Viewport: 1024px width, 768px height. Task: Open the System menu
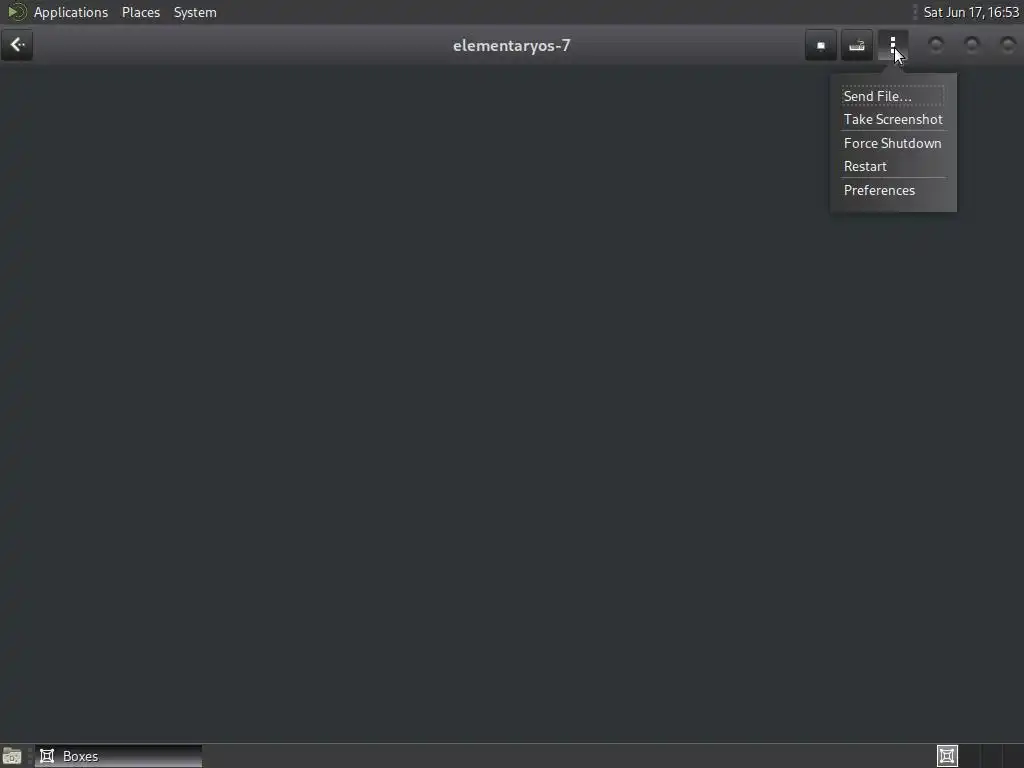[x=195, y=12]
